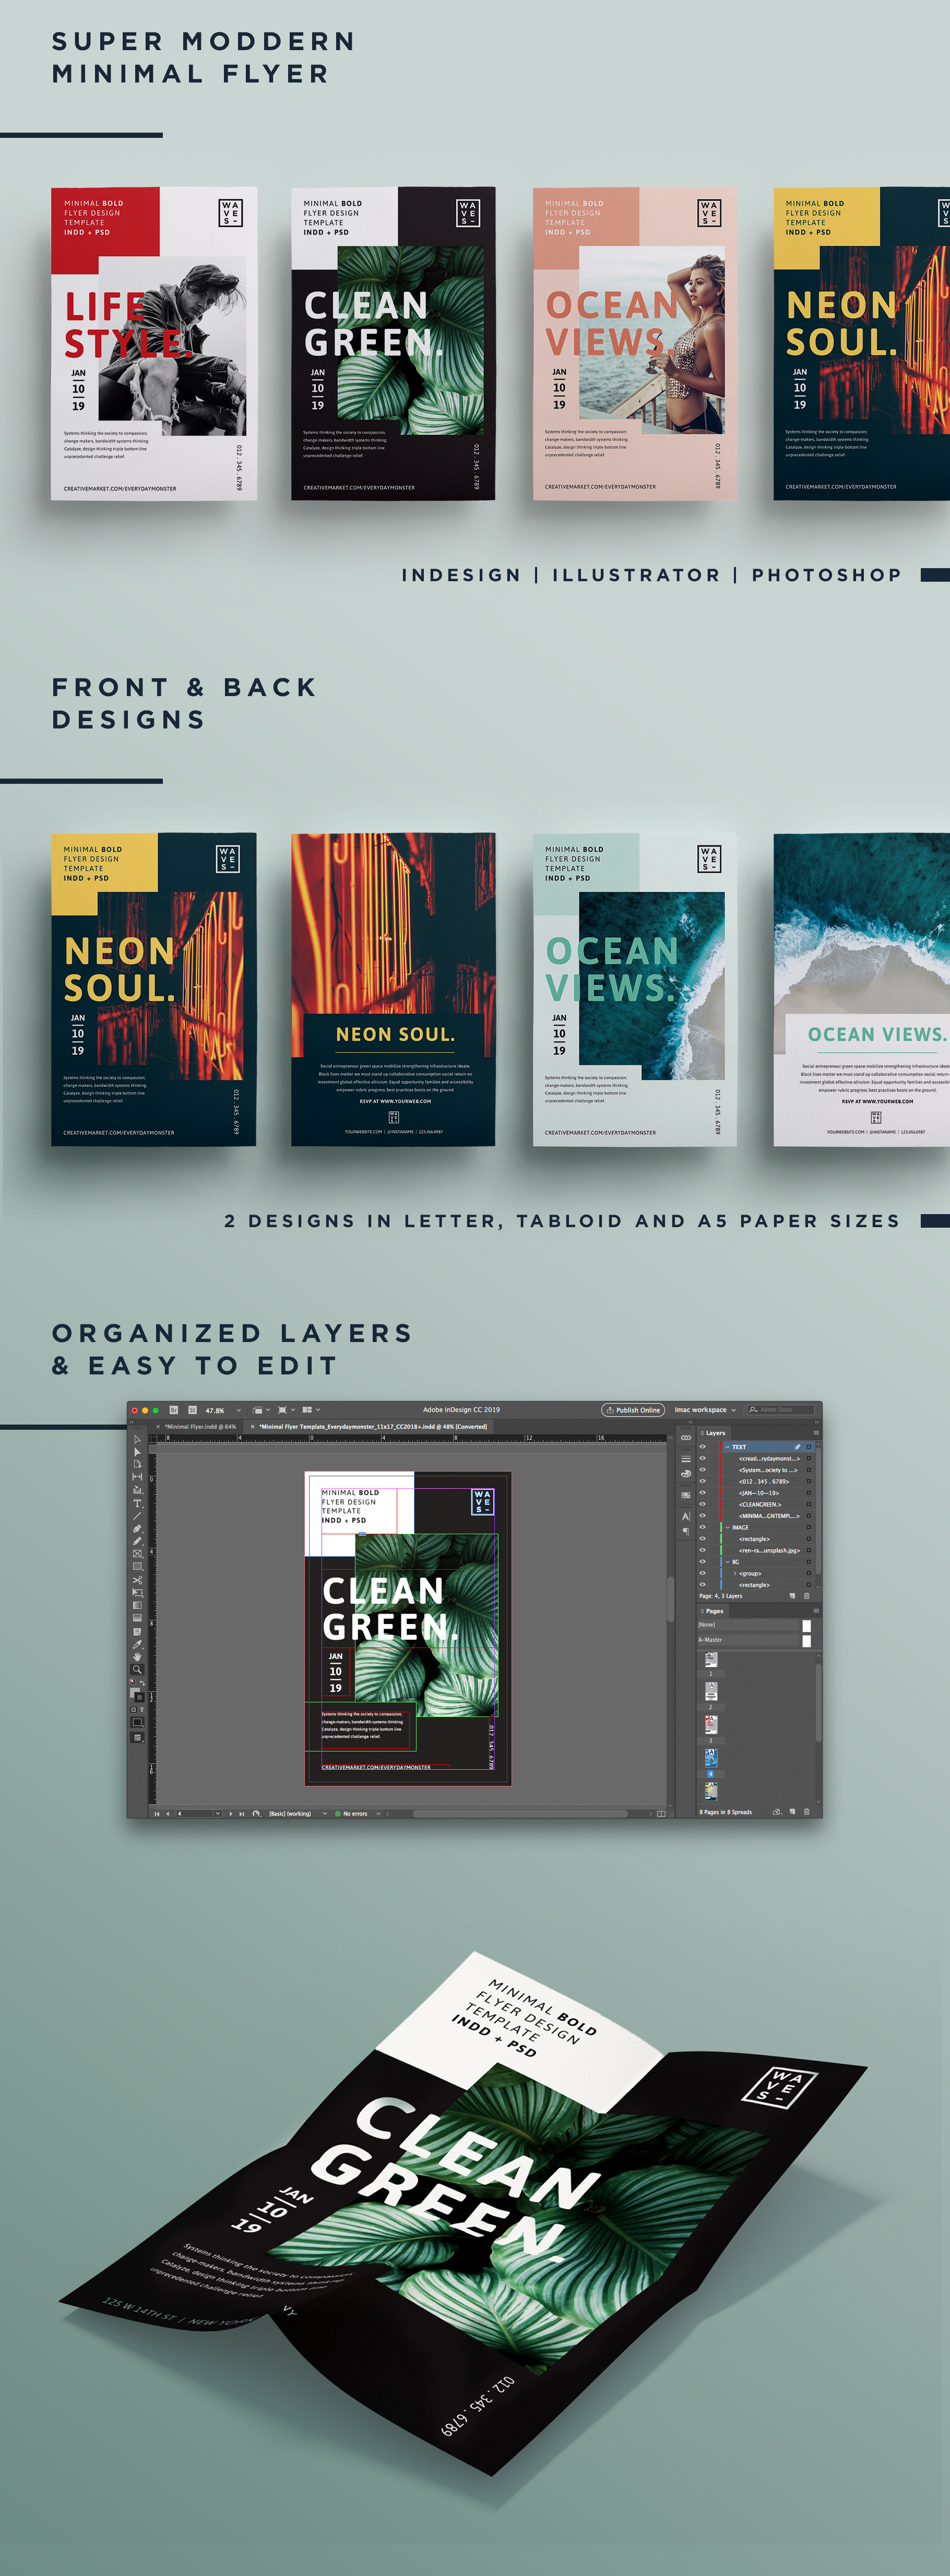Hide the BG layer using eye icon

[x=702, y=1561]
